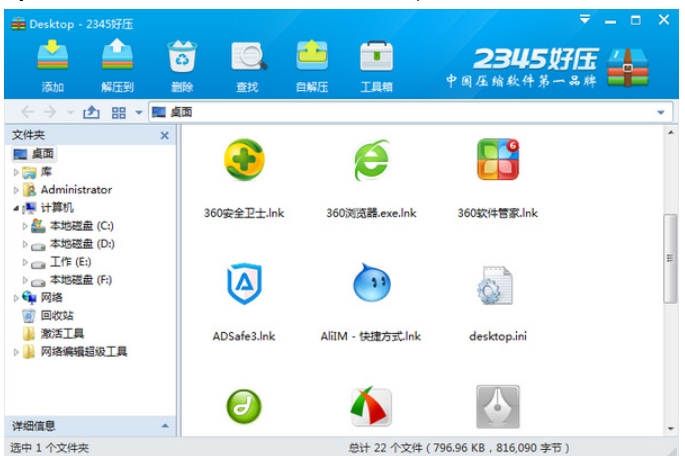Select 计算机 in the folder tree
This screenshot has width=685, height=456.
coord(48,208)
